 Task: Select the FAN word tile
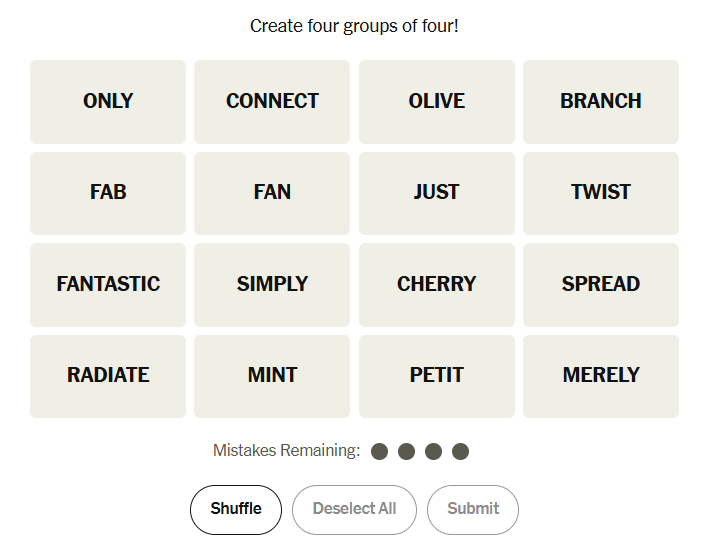pos(272,192)
